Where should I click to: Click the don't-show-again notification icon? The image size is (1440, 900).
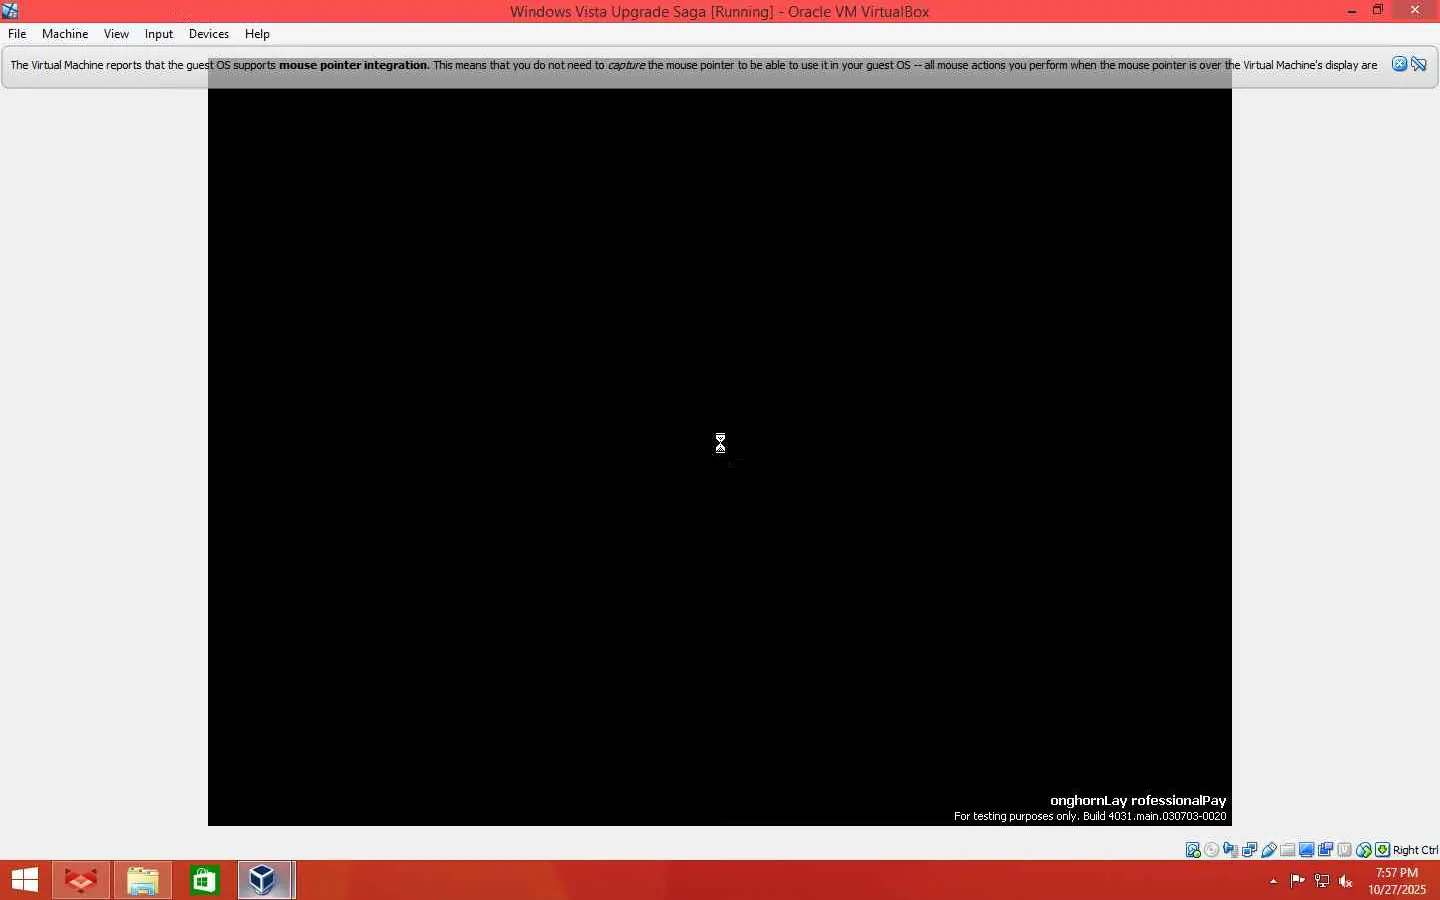click(x=1419, y=64)
